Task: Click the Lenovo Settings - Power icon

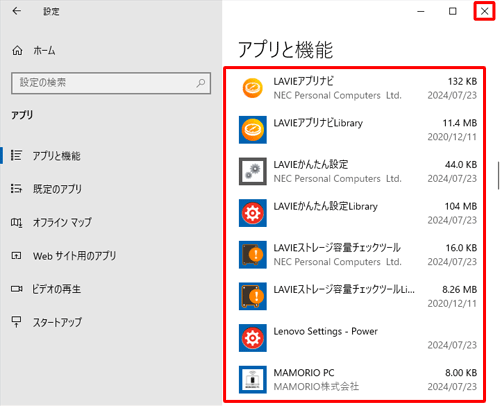Action: [x=253, y=338]
